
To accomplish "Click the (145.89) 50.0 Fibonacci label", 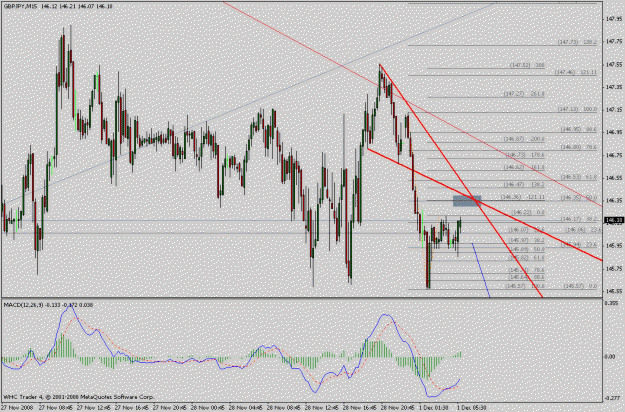I will tap(527, 249).
